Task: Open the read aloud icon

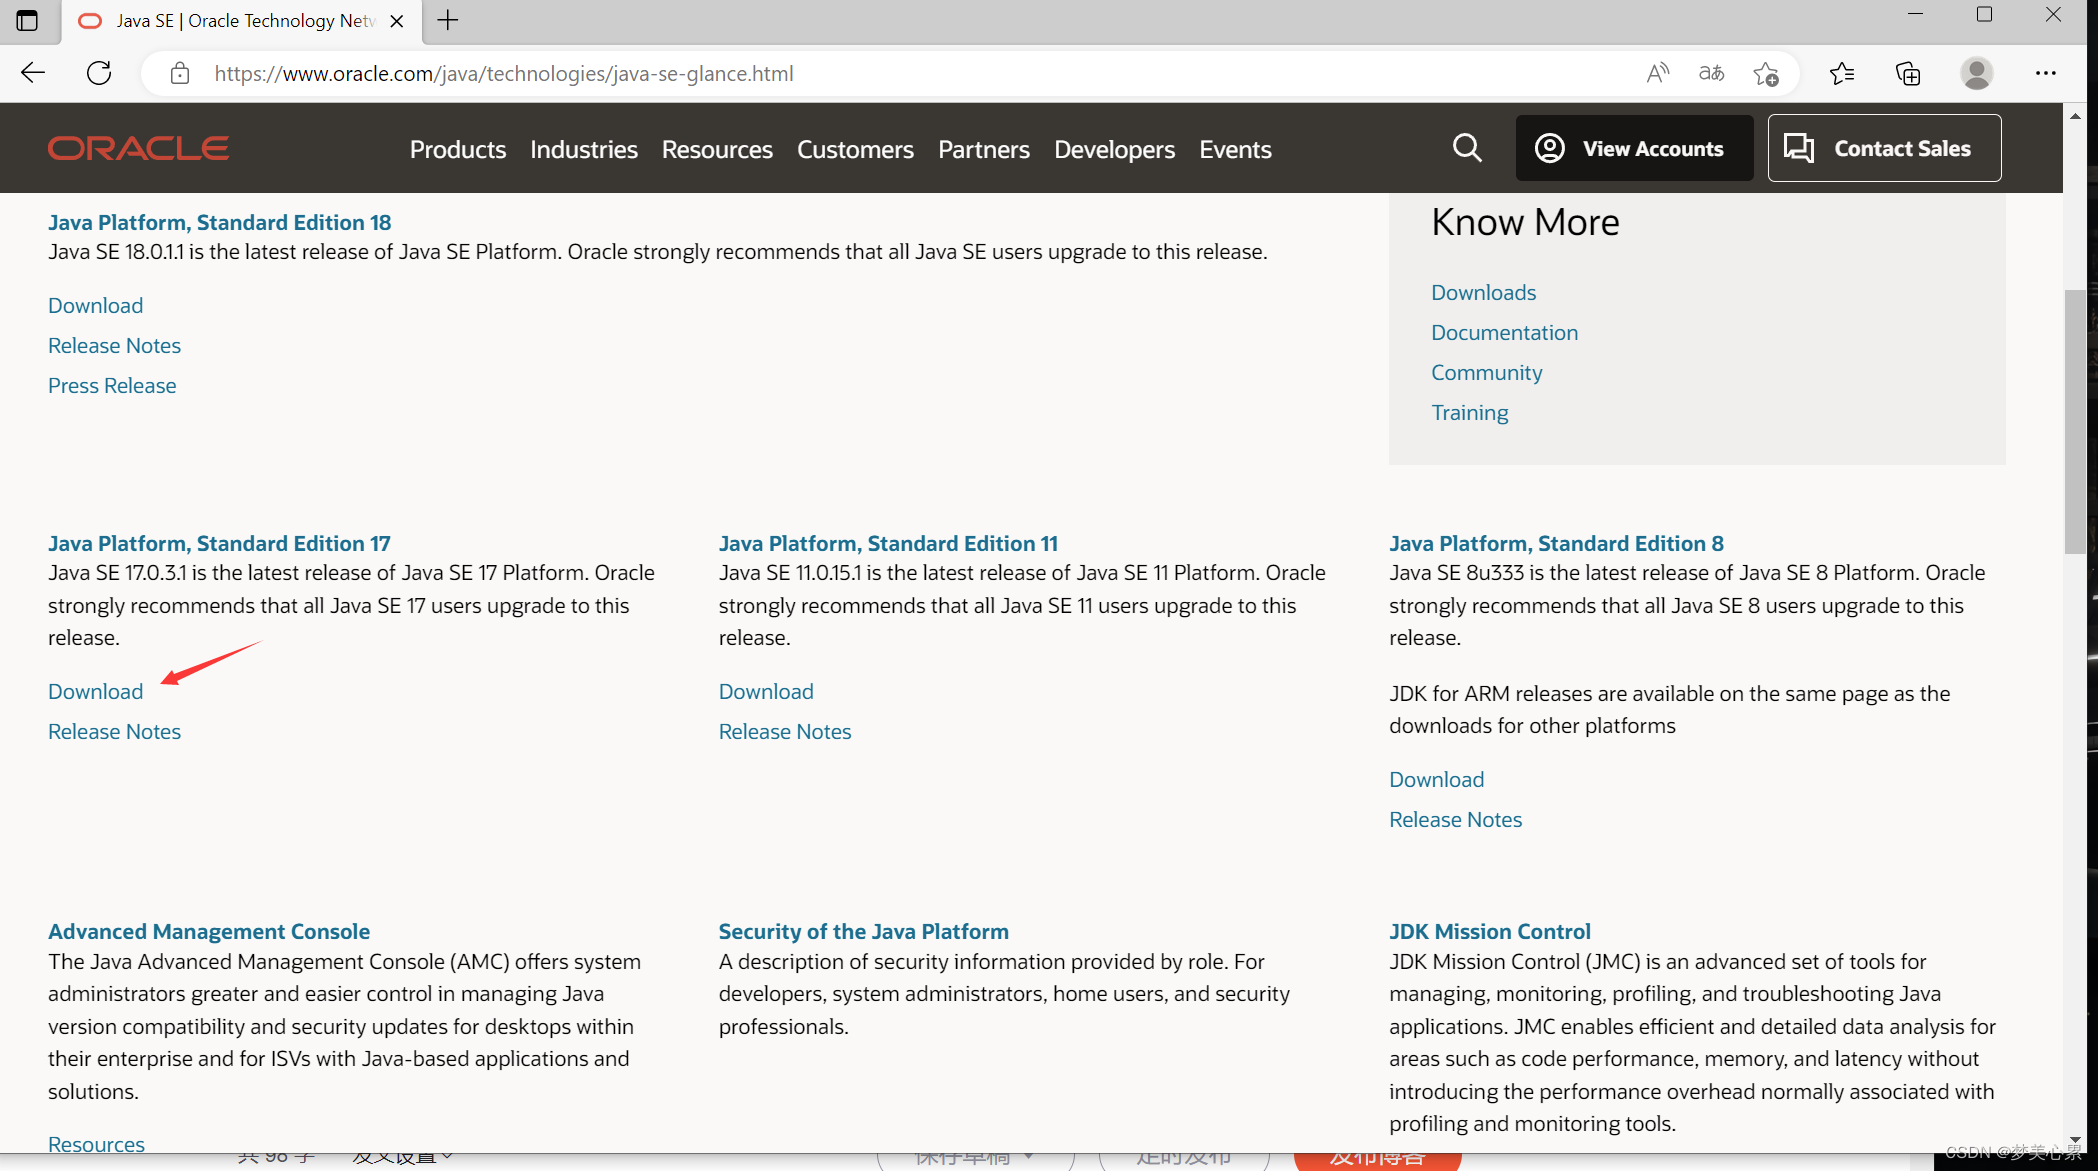Action: coord(1657,73)
